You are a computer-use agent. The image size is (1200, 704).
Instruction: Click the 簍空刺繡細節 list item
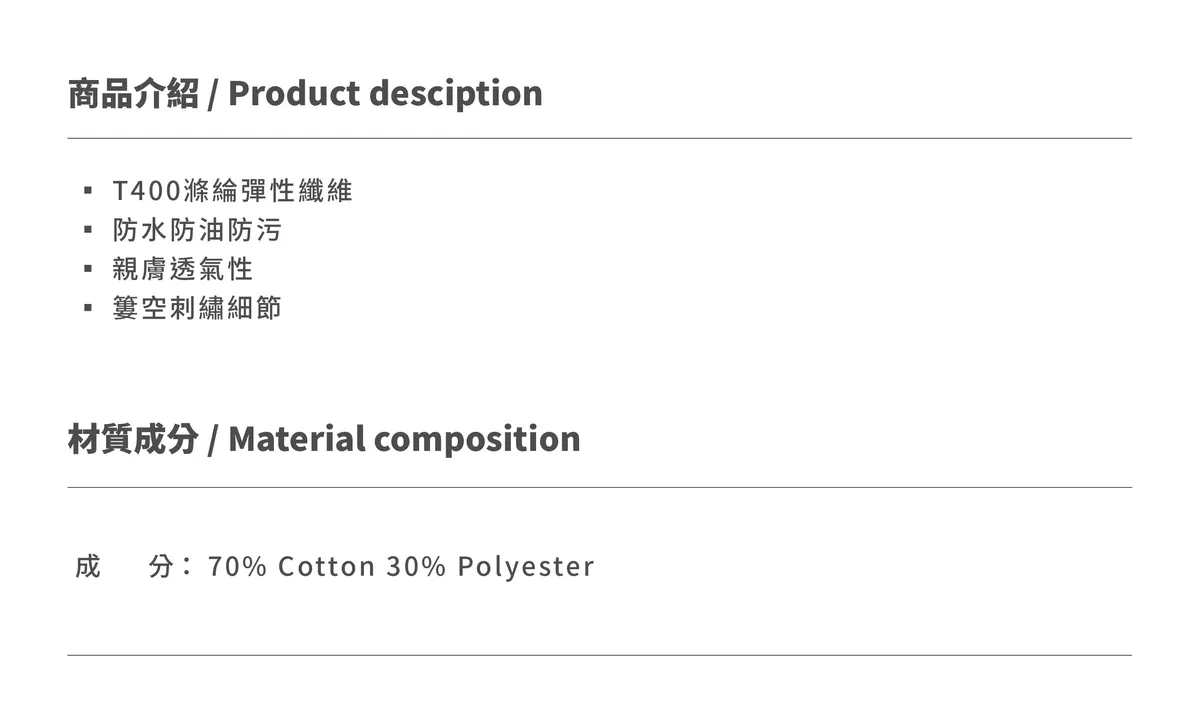[197, 307]
